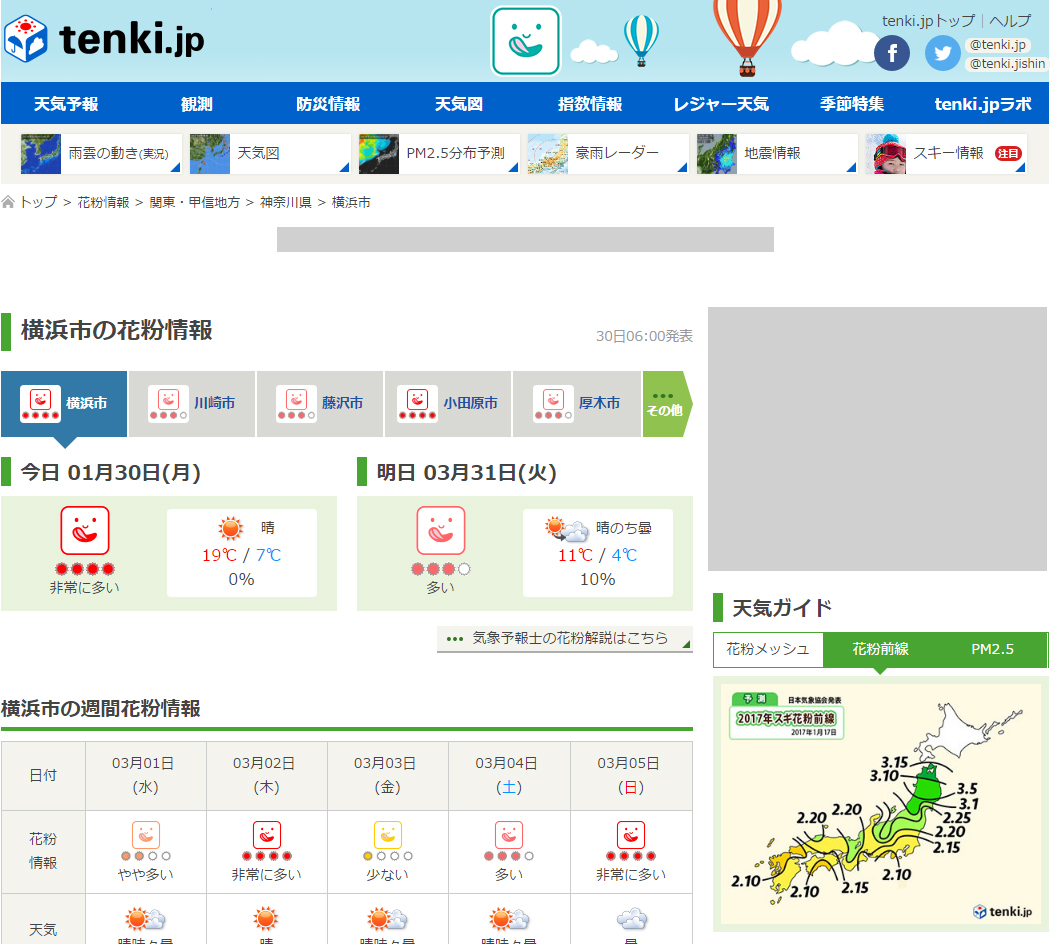This screenshot has height=944, width=1058.
Task: Click the 30日06:00発表 timestamp
Action: (644, 336)
